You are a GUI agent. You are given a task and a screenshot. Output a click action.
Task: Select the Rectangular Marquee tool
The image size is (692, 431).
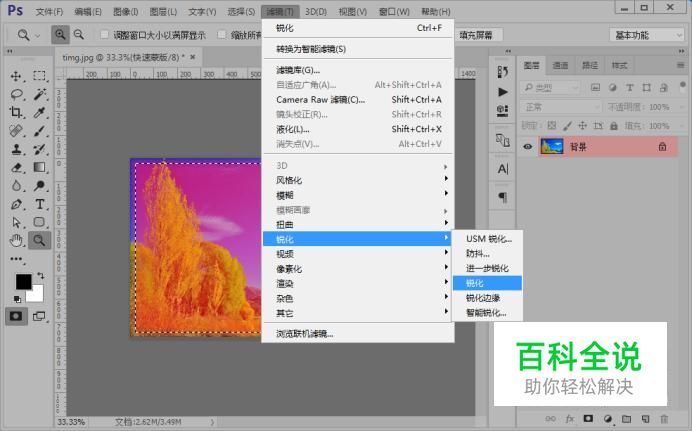pos(39,76)
